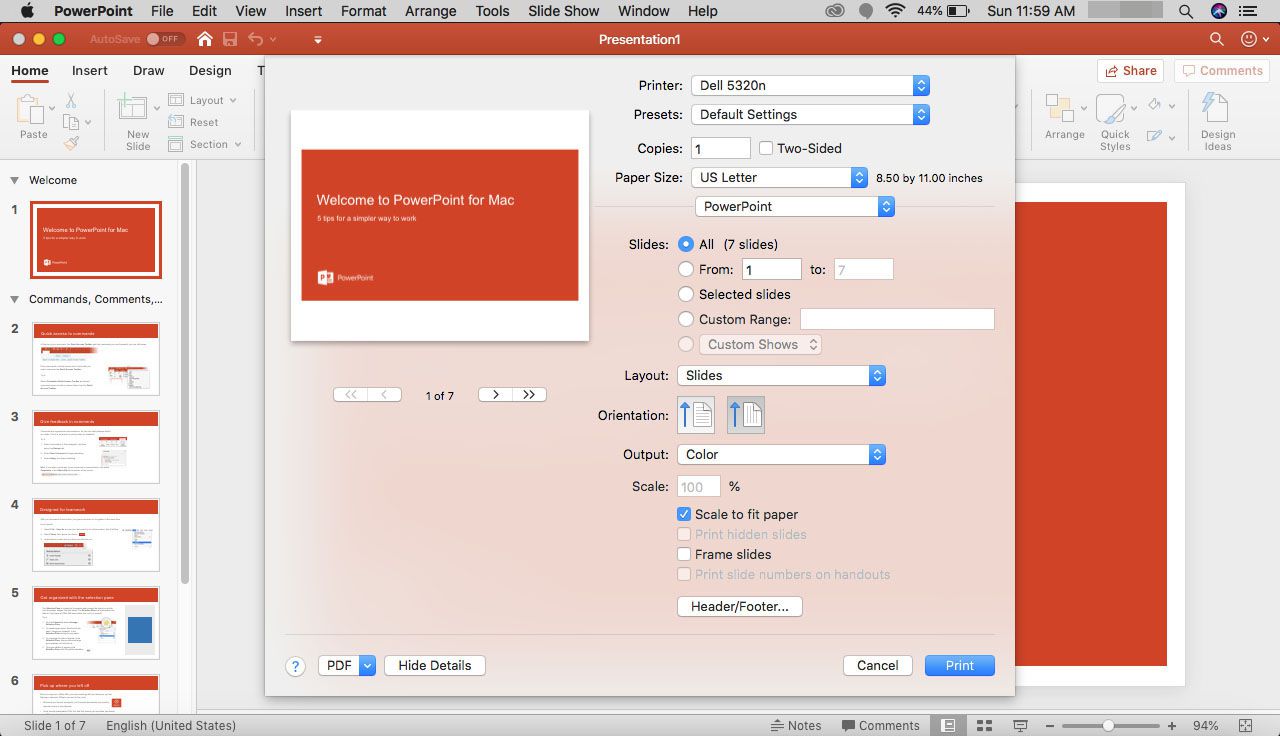Click the Save floppy disk icon
The image size is (1280, 736).
pos(230,39)
